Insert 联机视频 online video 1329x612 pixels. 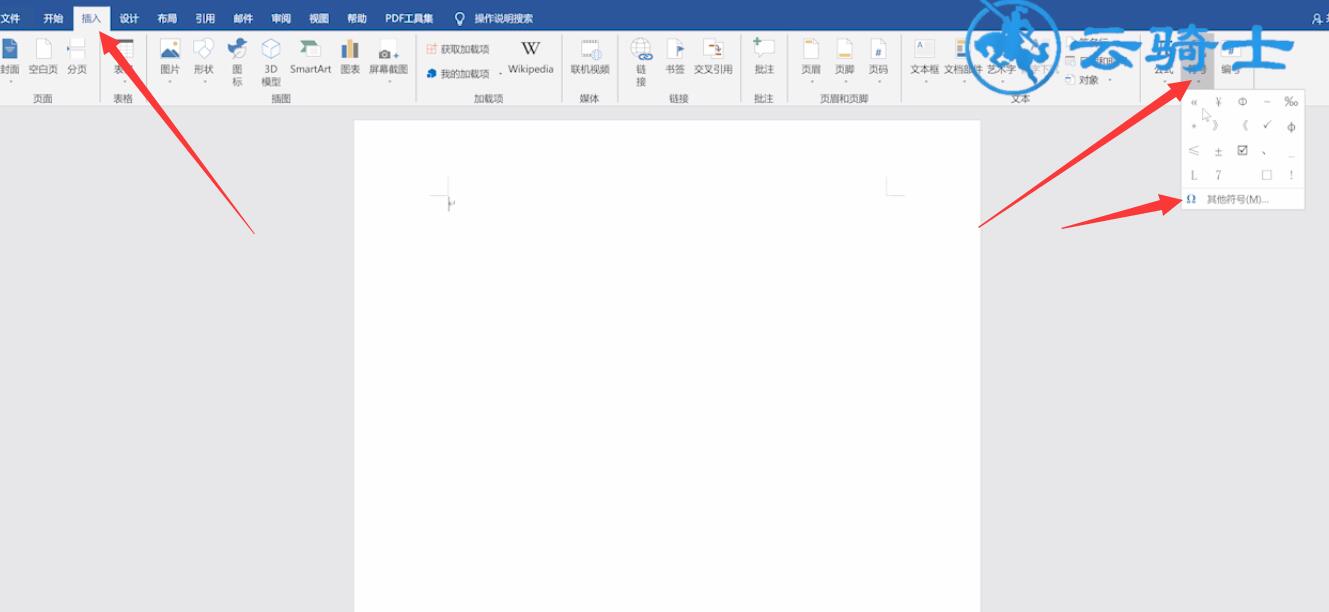coord(590,57)
